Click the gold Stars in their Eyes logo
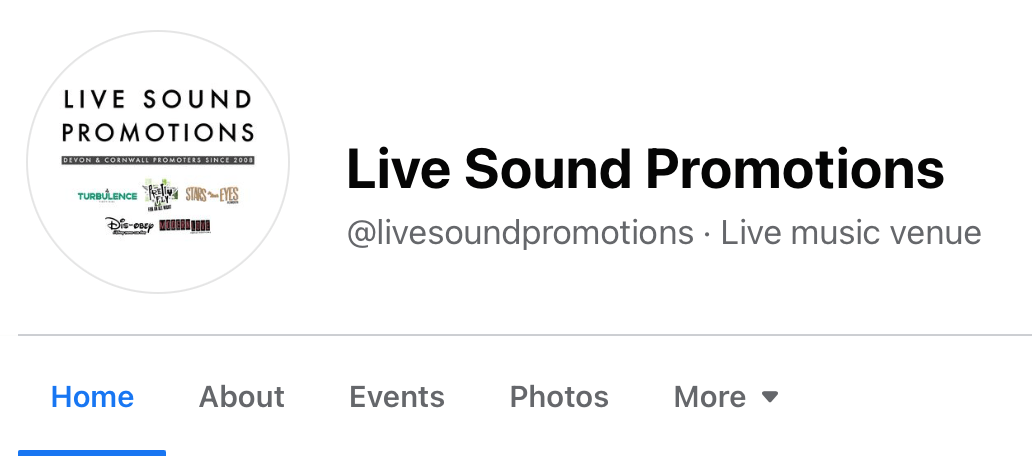The height and width of the screenshot is (456, 1032). point(212,195)
